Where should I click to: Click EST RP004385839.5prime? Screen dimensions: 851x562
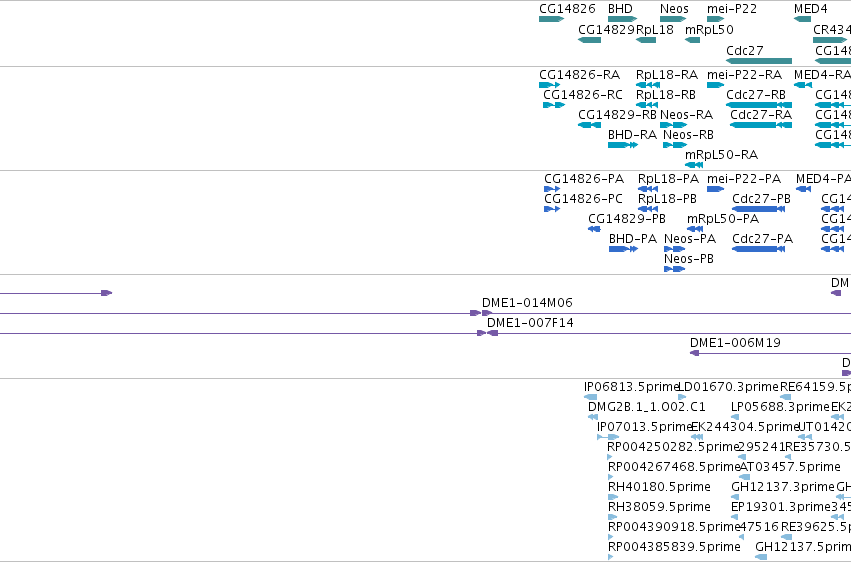tap(674, 547)
